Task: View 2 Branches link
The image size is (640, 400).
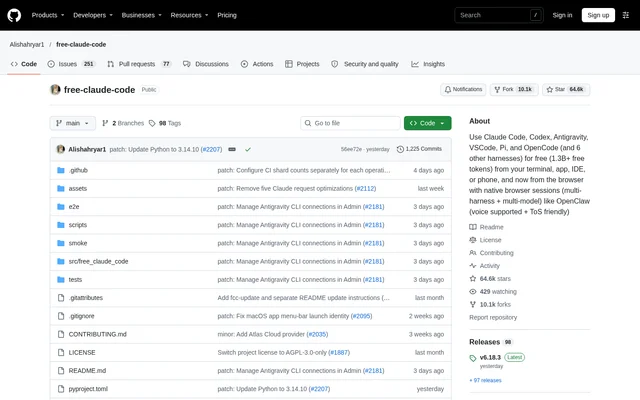Action: click(123, 123)
